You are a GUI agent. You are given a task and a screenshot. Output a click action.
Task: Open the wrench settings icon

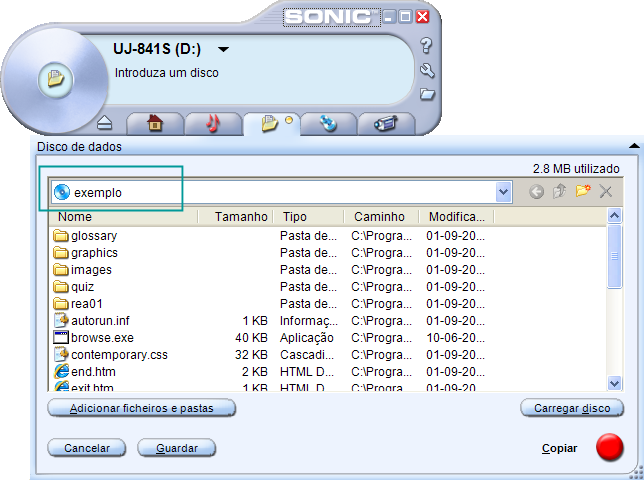(x=427, y=70)
